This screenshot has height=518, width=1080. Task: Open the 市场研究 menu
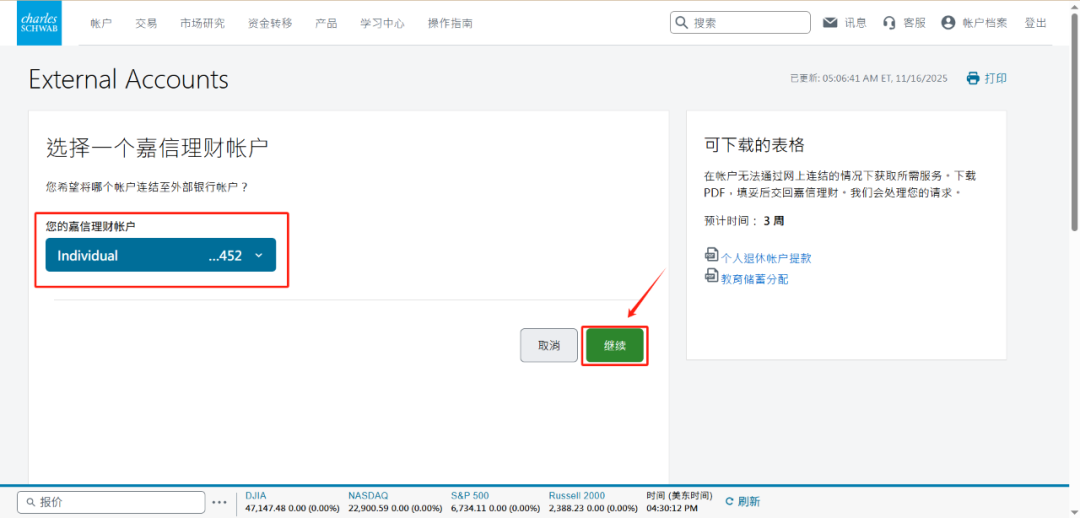(202, 23)
